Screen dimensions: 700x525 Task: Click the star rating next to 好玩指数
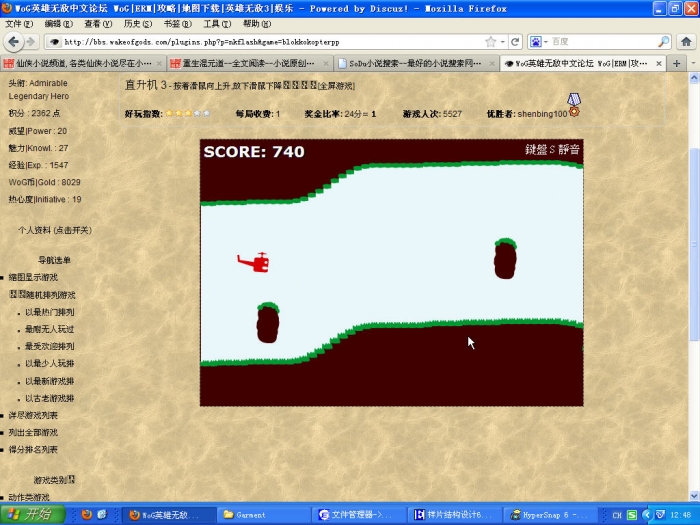click(188, 113)
